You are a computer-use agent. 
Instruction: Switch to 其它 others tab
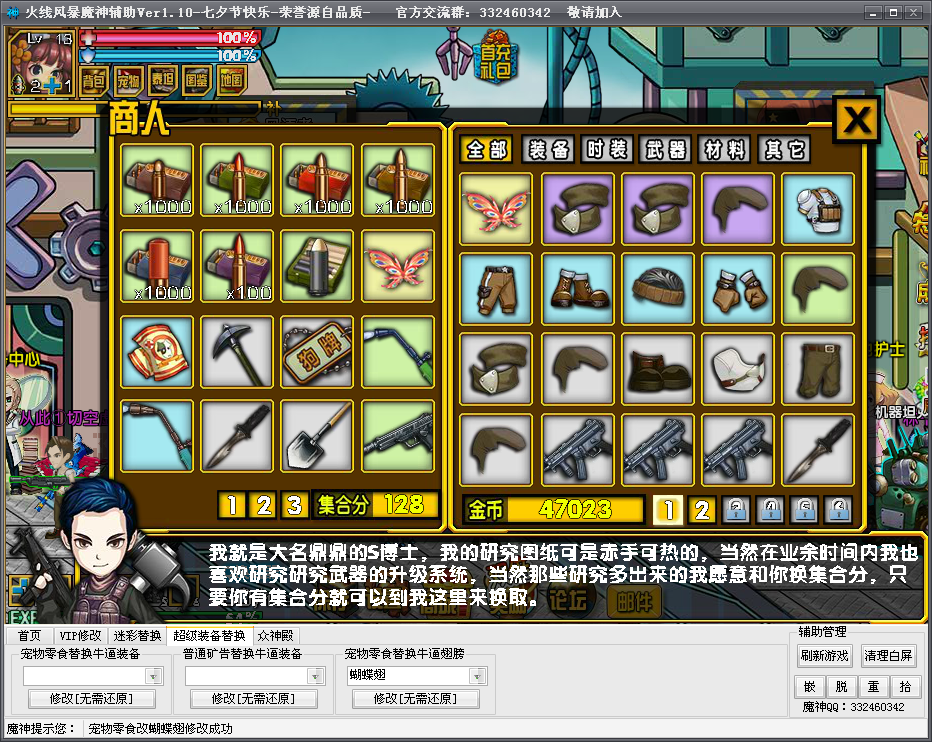pos(784,149)
